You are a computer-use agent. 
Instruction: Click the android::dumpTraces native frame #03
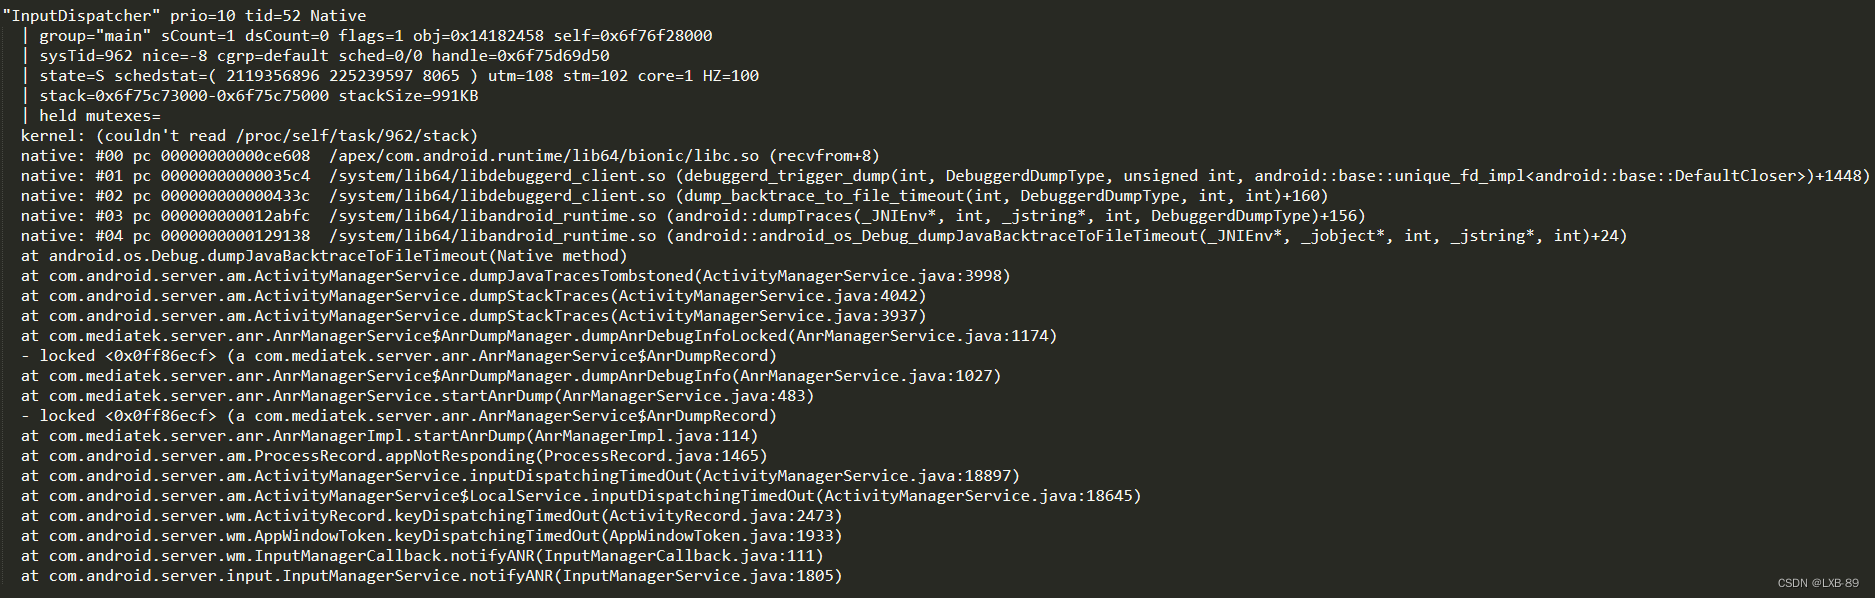[693, 216]
